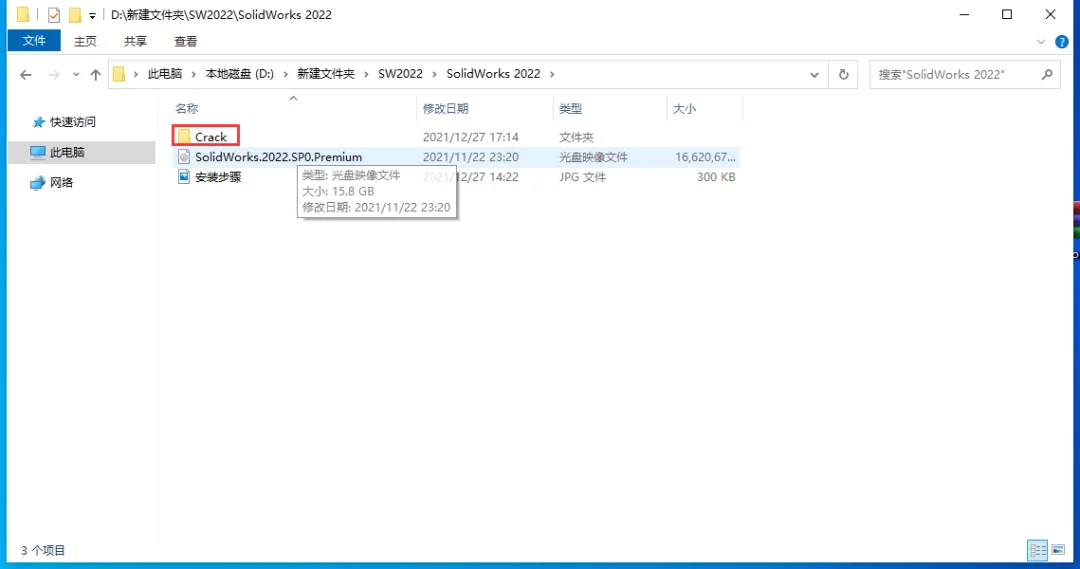The height and width of the screenshot is (569, 1080).
Task: Switch to the 查看 ribbon tab
Action: point(185,41)
